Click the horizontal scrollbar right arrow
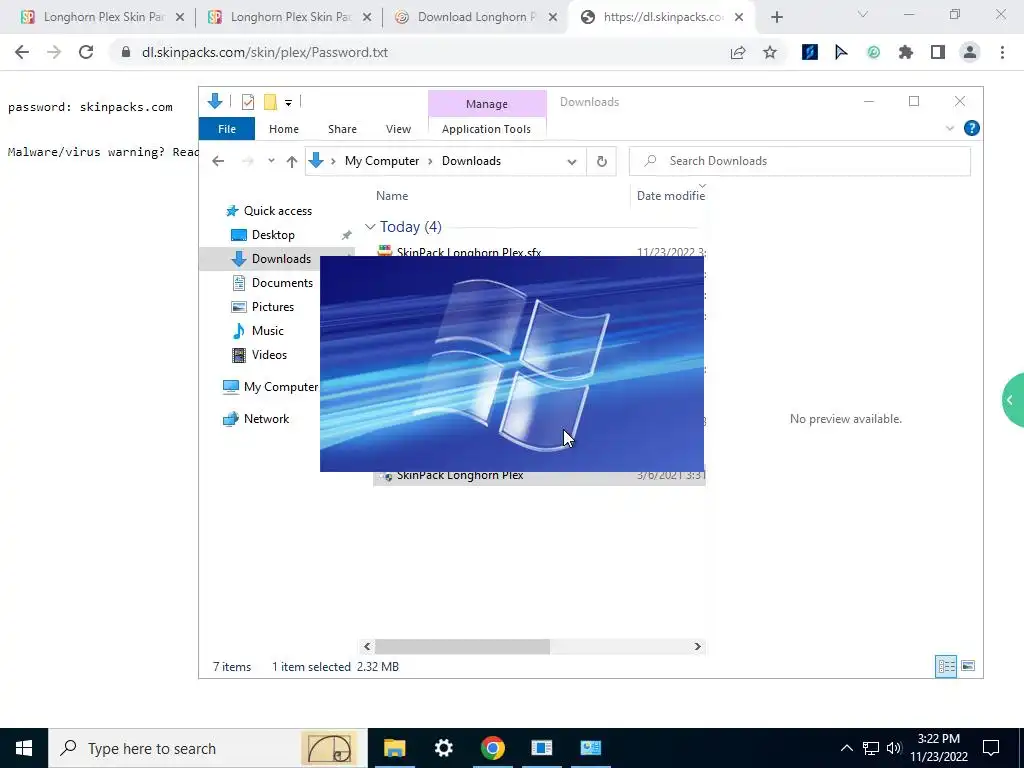Image resolution: width=1024 pixels, height=768 pixels. [x=697, y=647]
